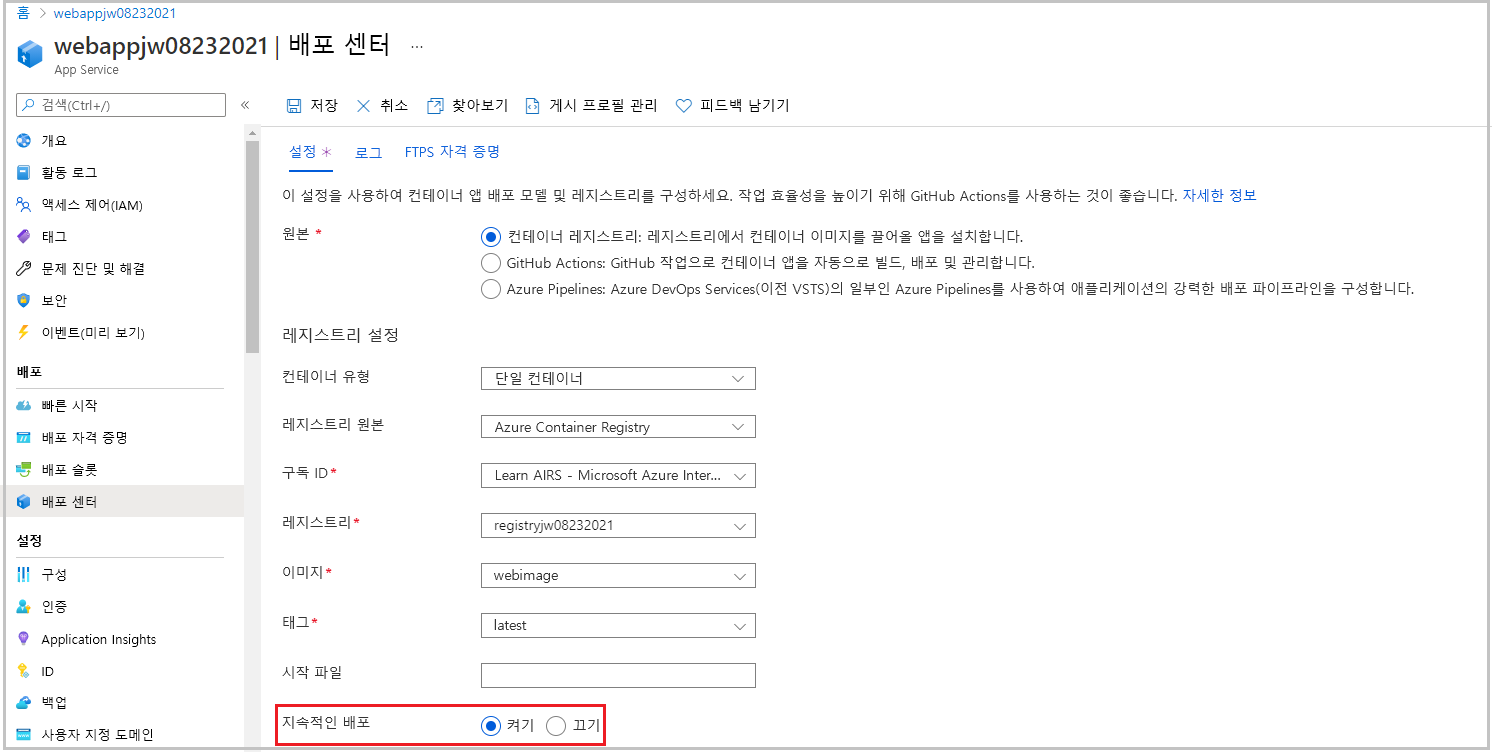Screen dimensions: 1492x752
Task: Click the 시작 파일 input field
Action: 618,675
